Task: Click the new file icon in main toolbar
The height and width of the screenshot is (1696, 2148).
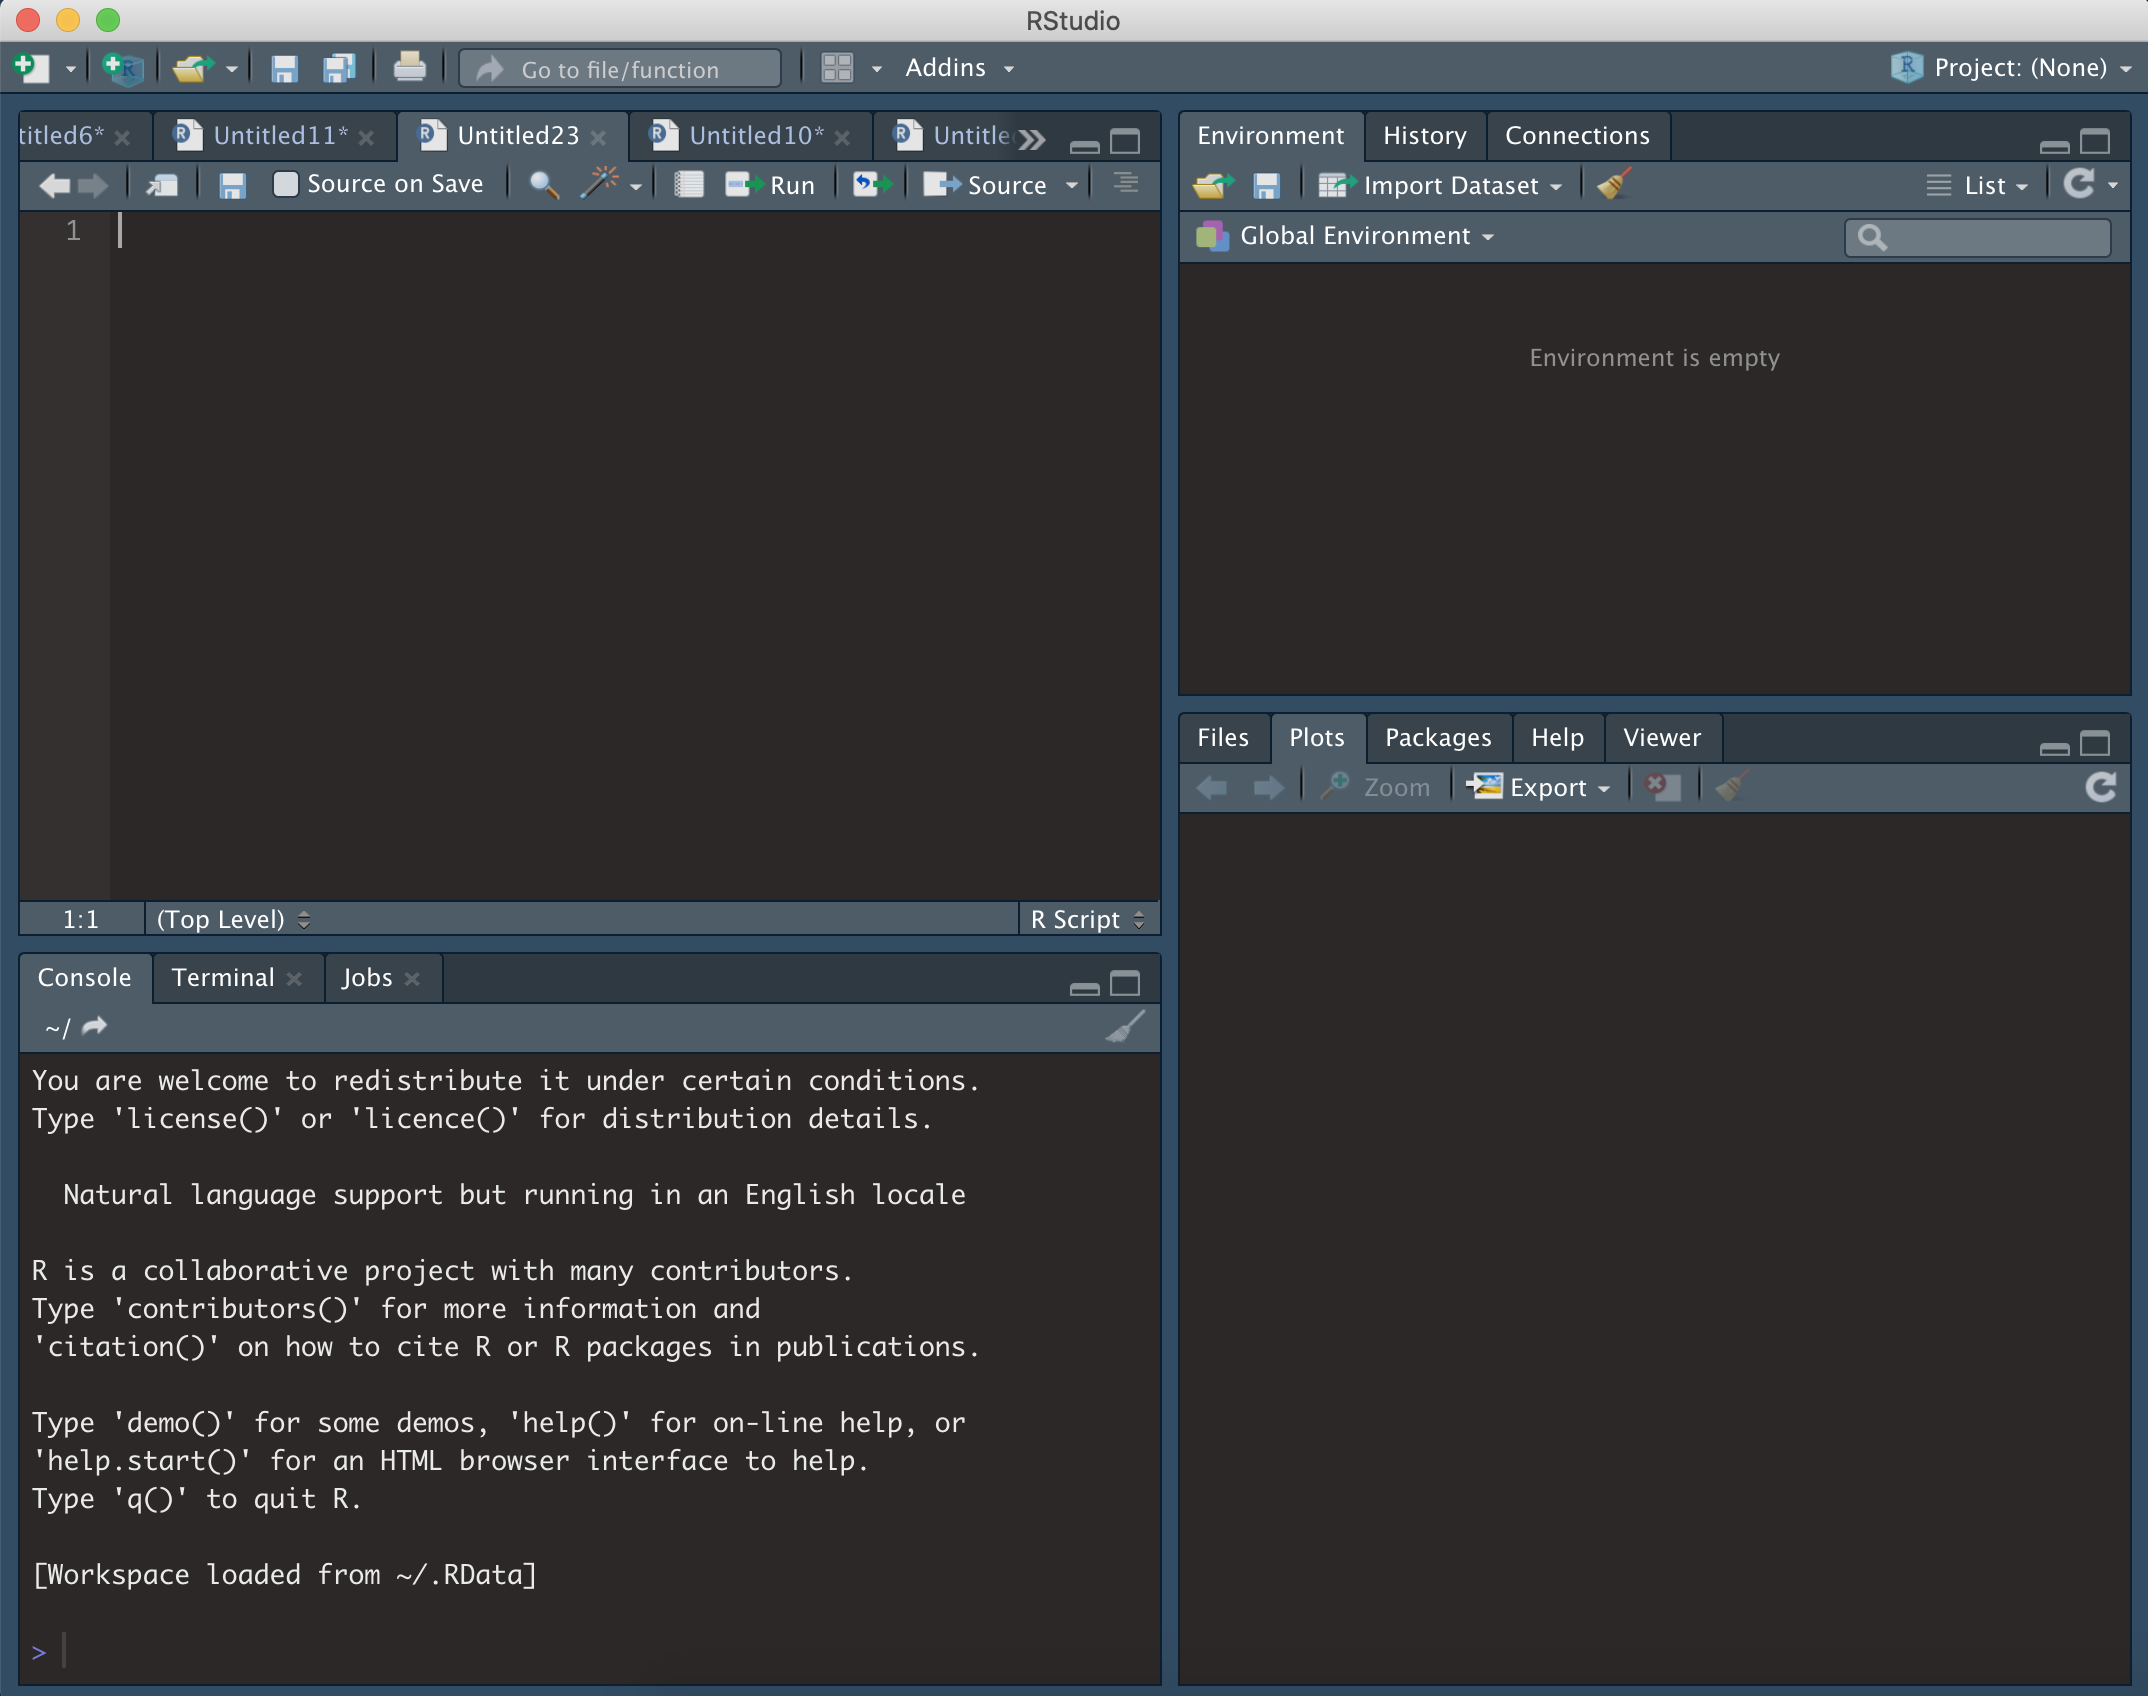Action: point(32,68)
